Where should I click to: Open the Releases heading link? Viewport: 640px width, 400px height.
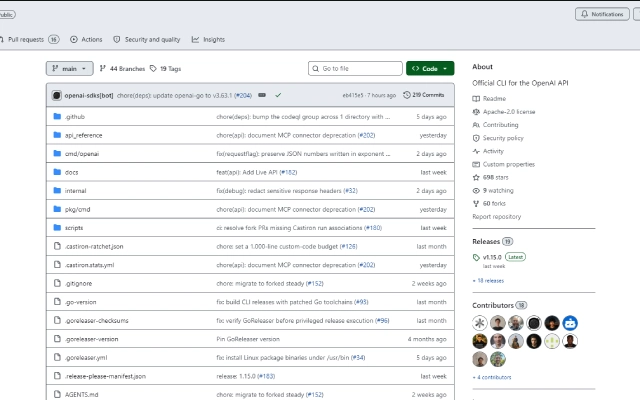[492, 242]
